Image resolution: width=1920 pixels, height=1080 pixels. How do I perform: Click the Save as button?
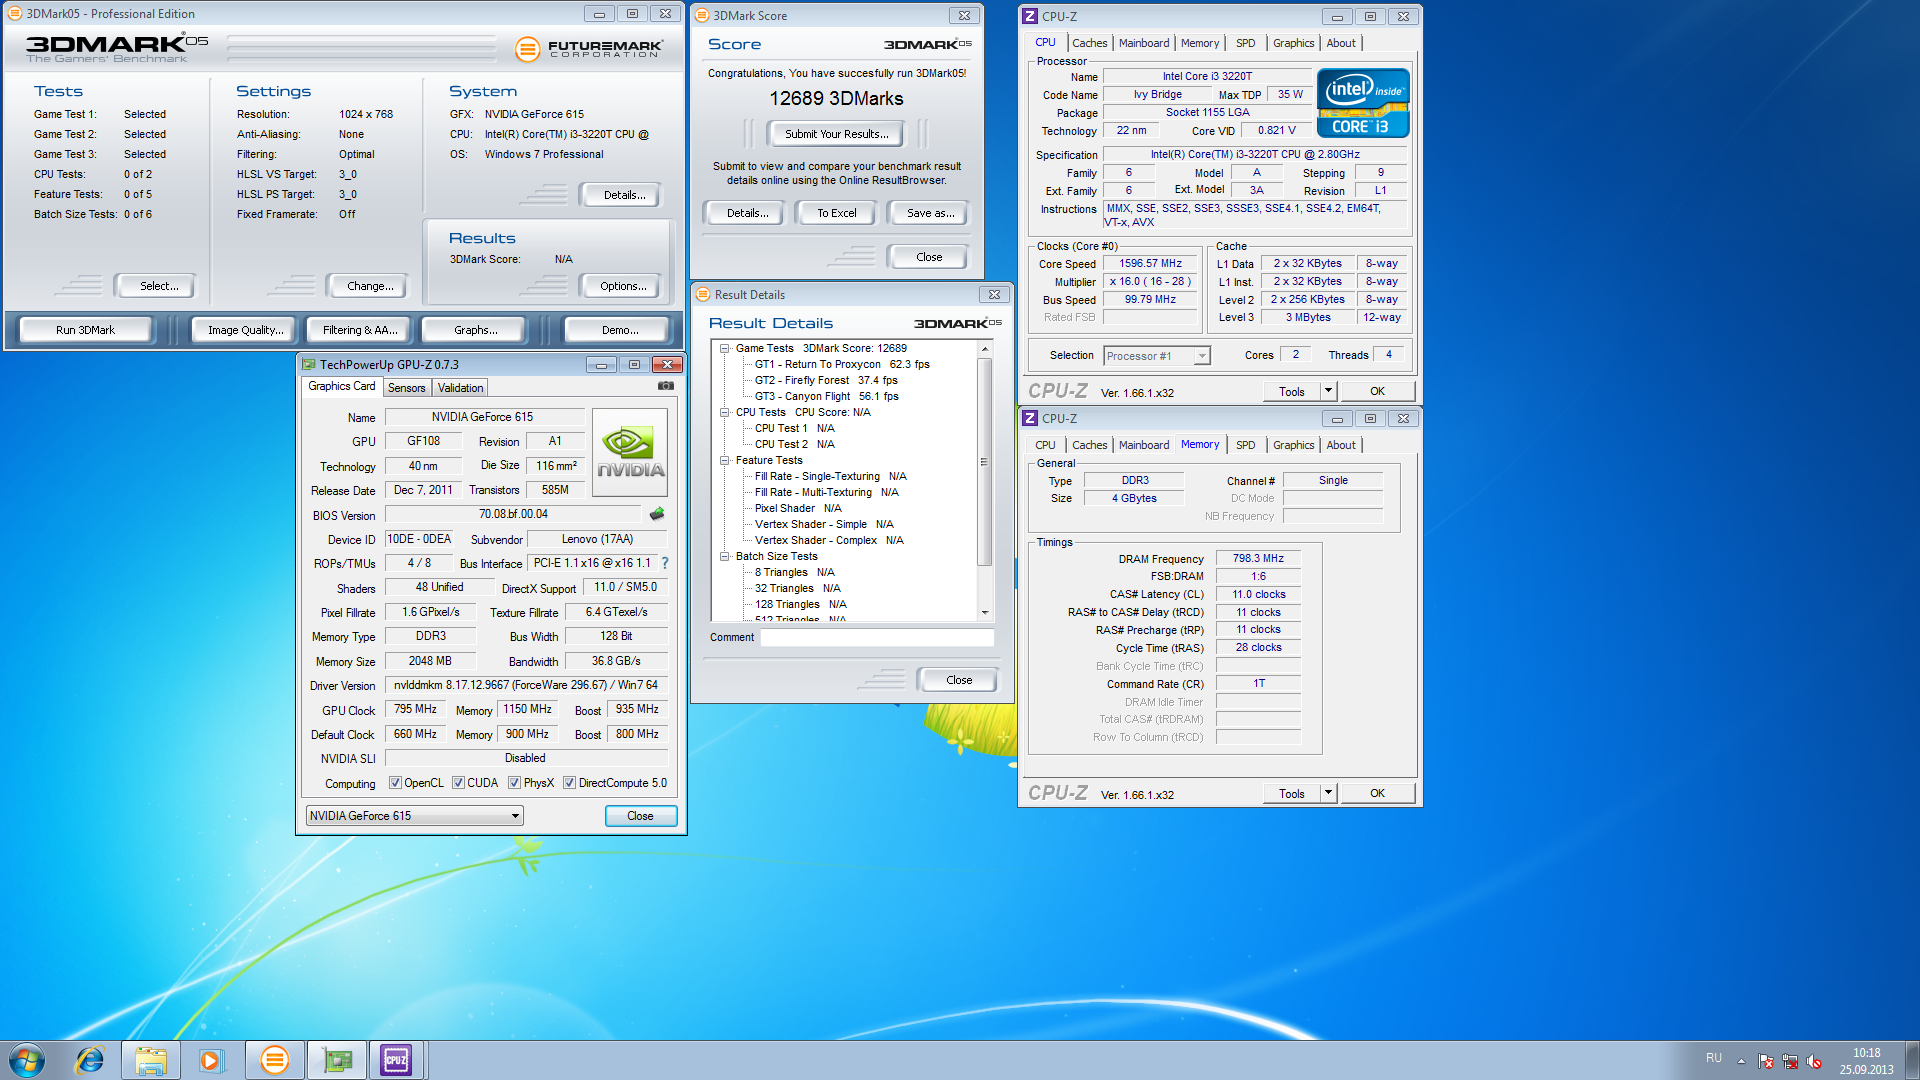click(929, 213)
